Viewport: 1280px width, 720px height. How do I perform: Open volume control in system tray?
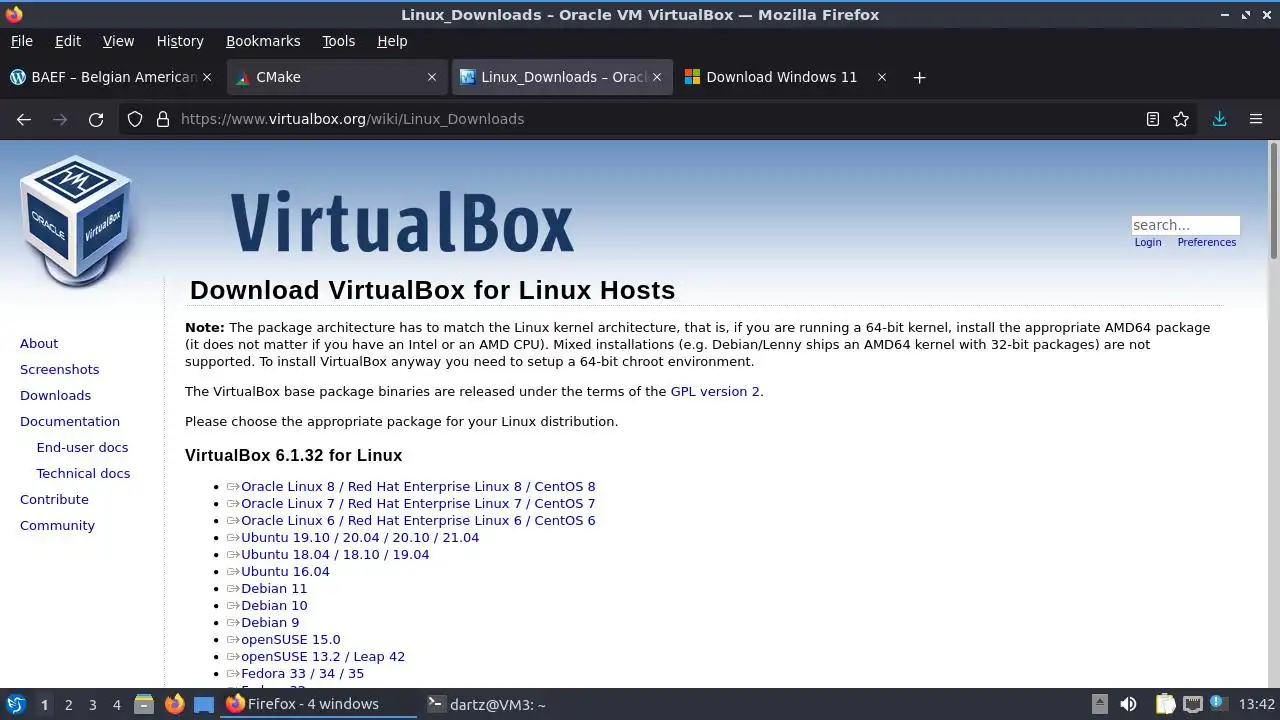click(x=1128, y=704)
